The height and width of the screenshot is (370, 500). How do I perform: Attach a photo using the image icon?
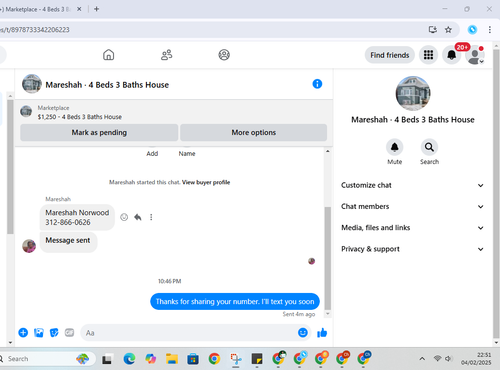[39, 333]
